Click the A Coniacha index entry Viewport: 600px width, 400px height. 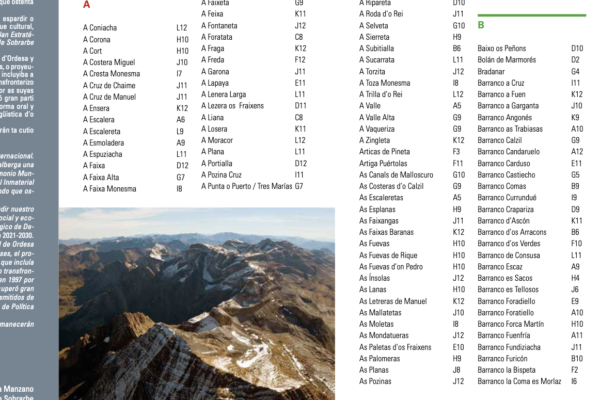(105, 28)
